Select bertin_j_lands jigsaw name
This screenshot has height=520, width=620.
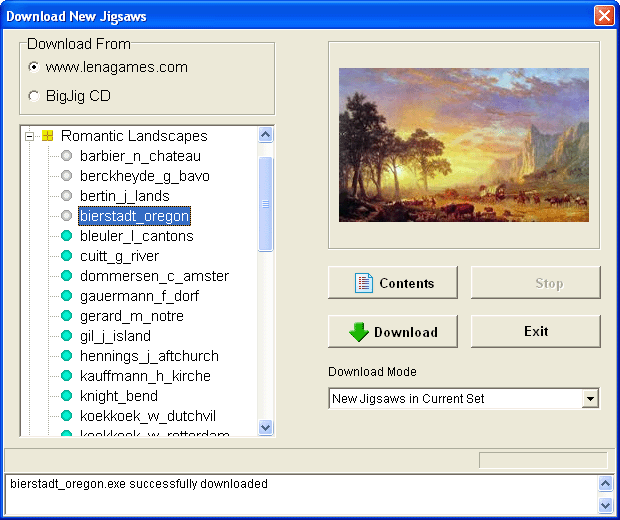coord(125,196)
